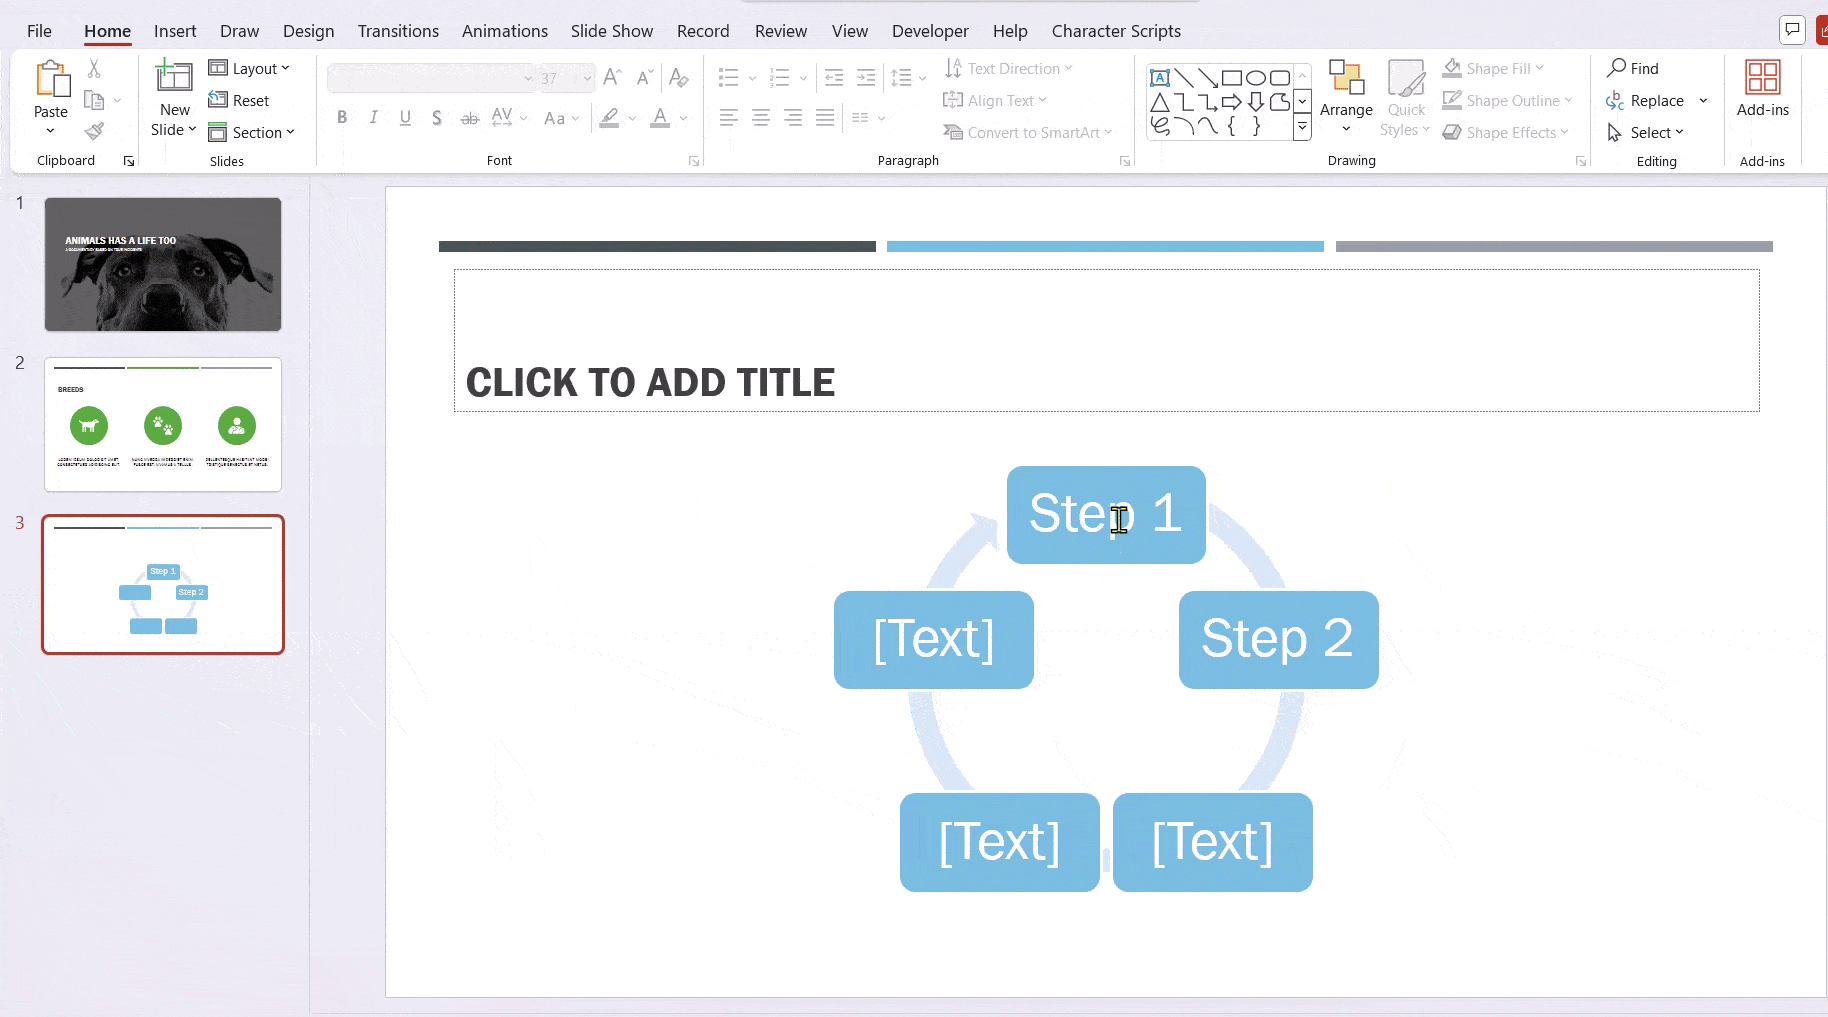The height and width of the screenshot is (1017, 1828).
Task: Click the Paste clipboard icon
Action: [51, 80]
